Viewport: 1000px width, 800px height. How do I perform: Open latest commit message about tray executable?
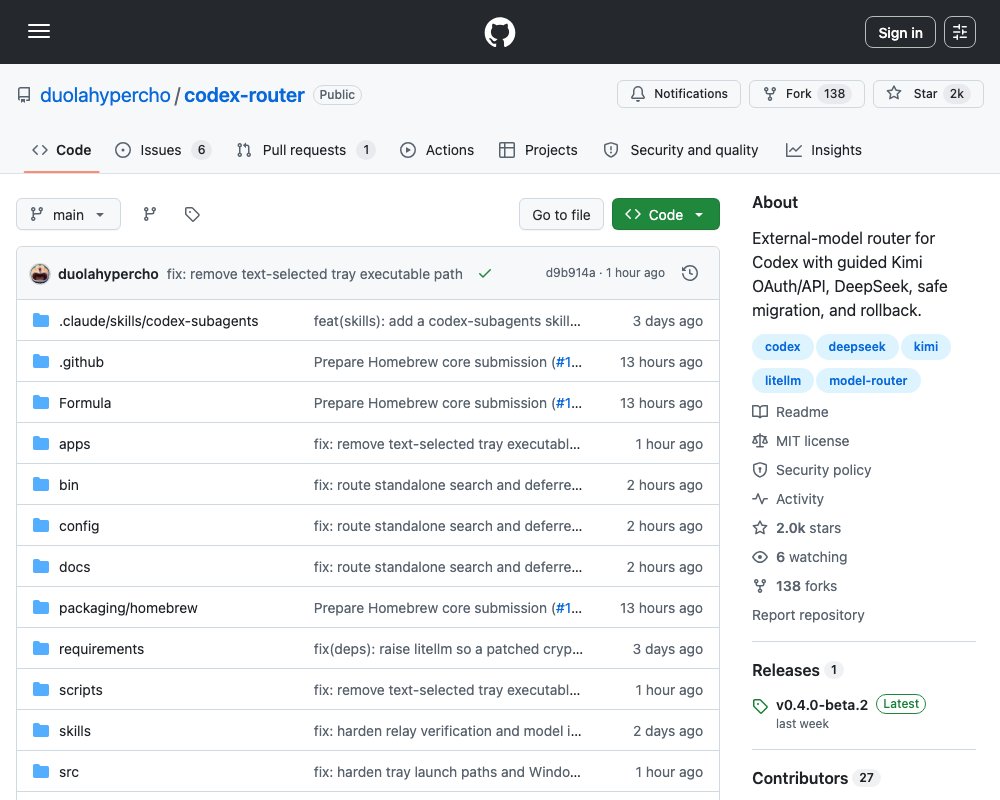coord(314,274)
